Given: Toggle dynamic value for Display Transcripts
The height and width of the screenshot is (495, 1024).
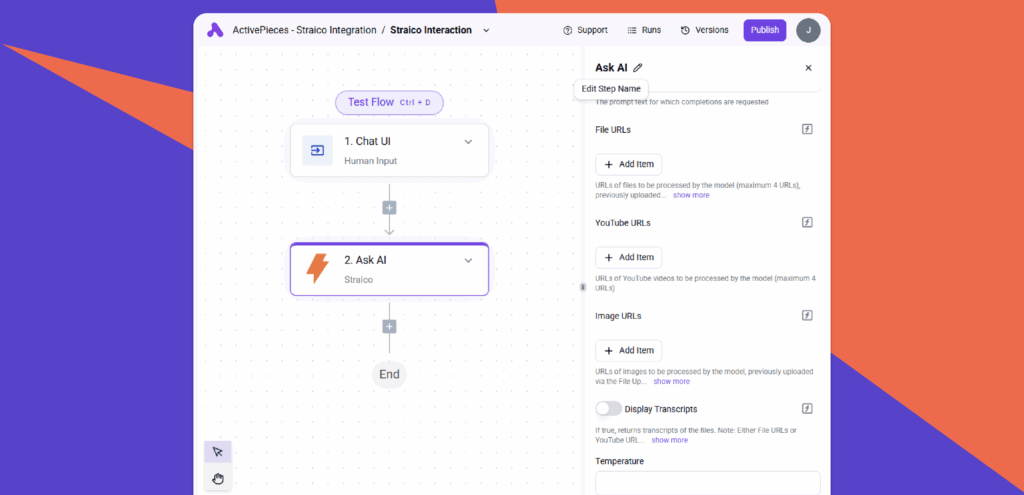Looking at the screenshot, I should point(807,409).
